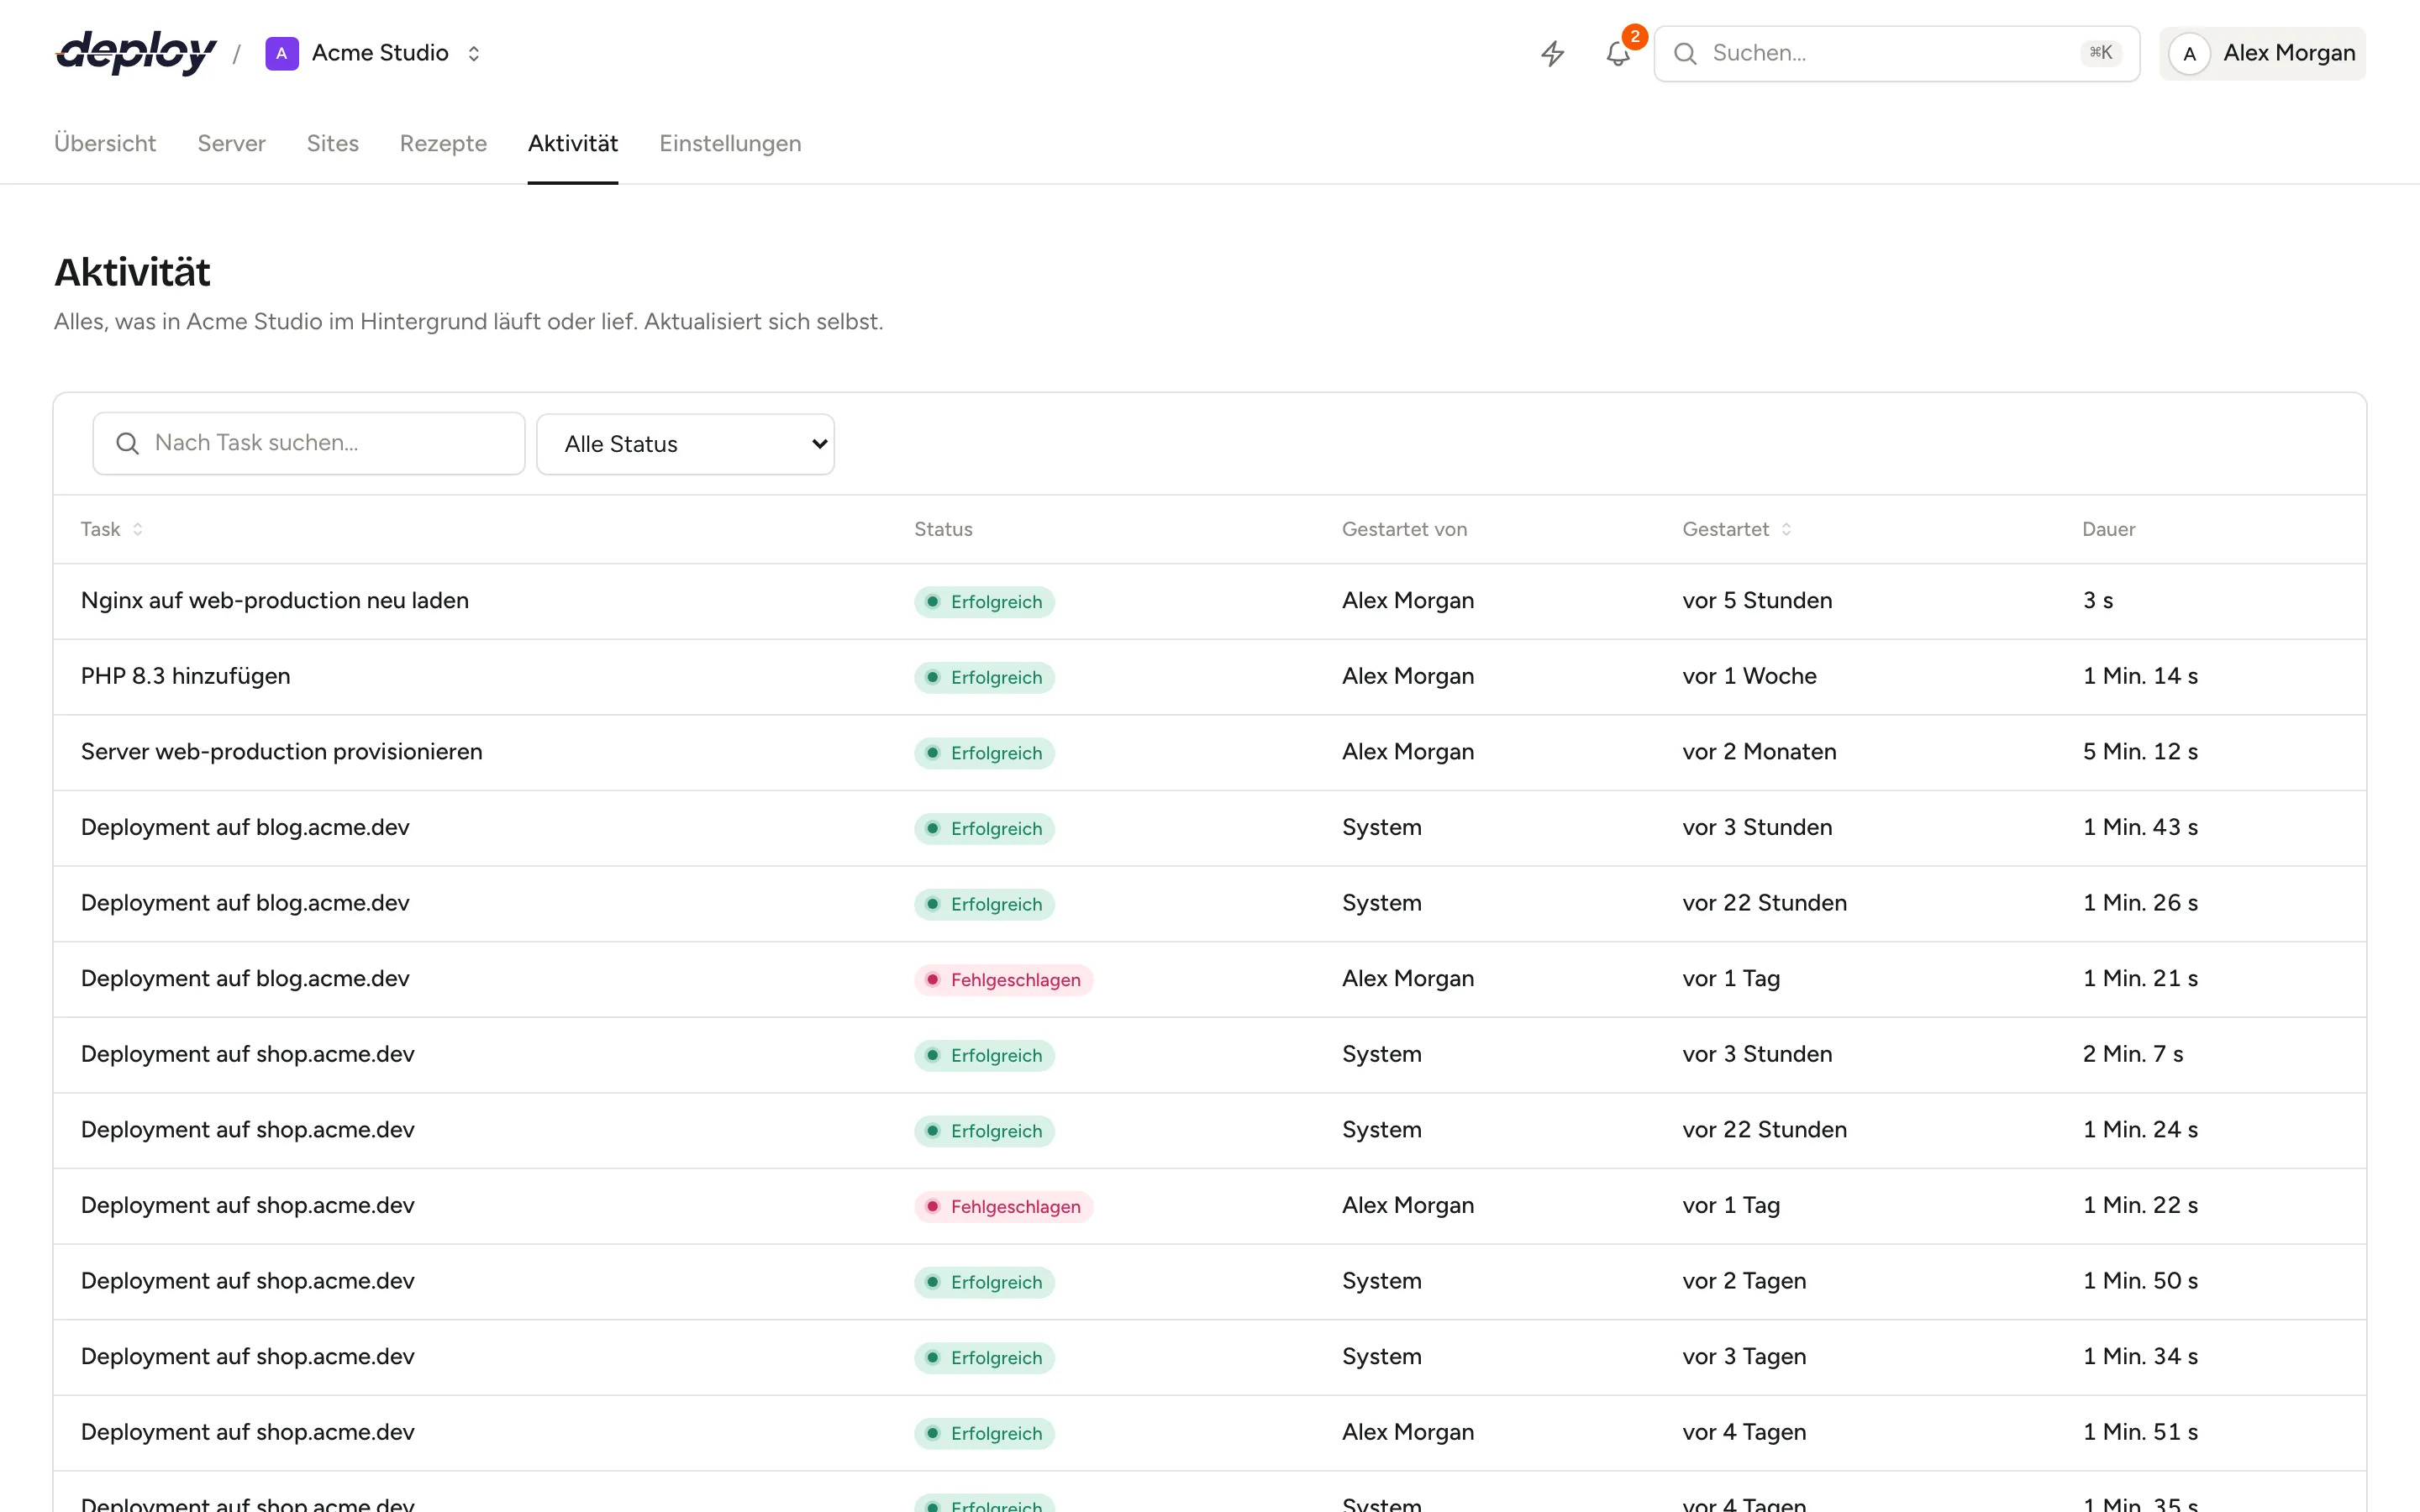Click the ⌘K shortcut badge

pyautogui.click(x=2101, y=53)
